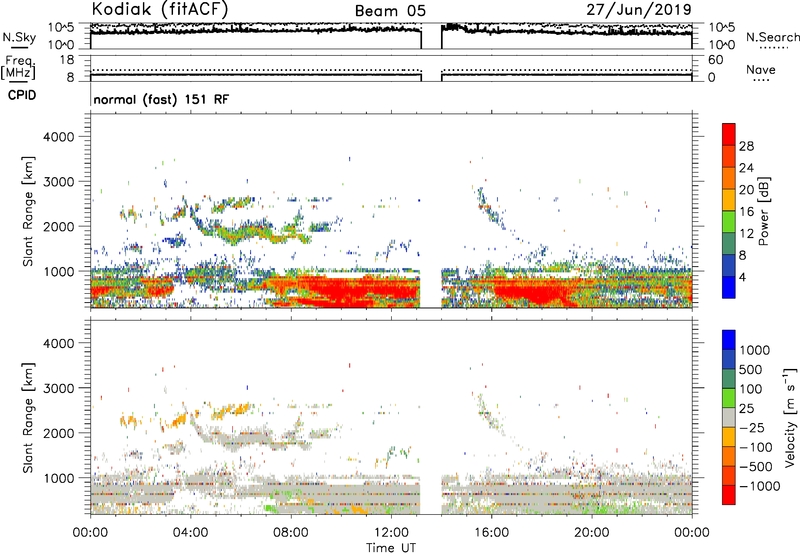Click the dotted line sample under 'N.Search'
Image resolution: width=800 pixels, height=554 pixels.
773,47
